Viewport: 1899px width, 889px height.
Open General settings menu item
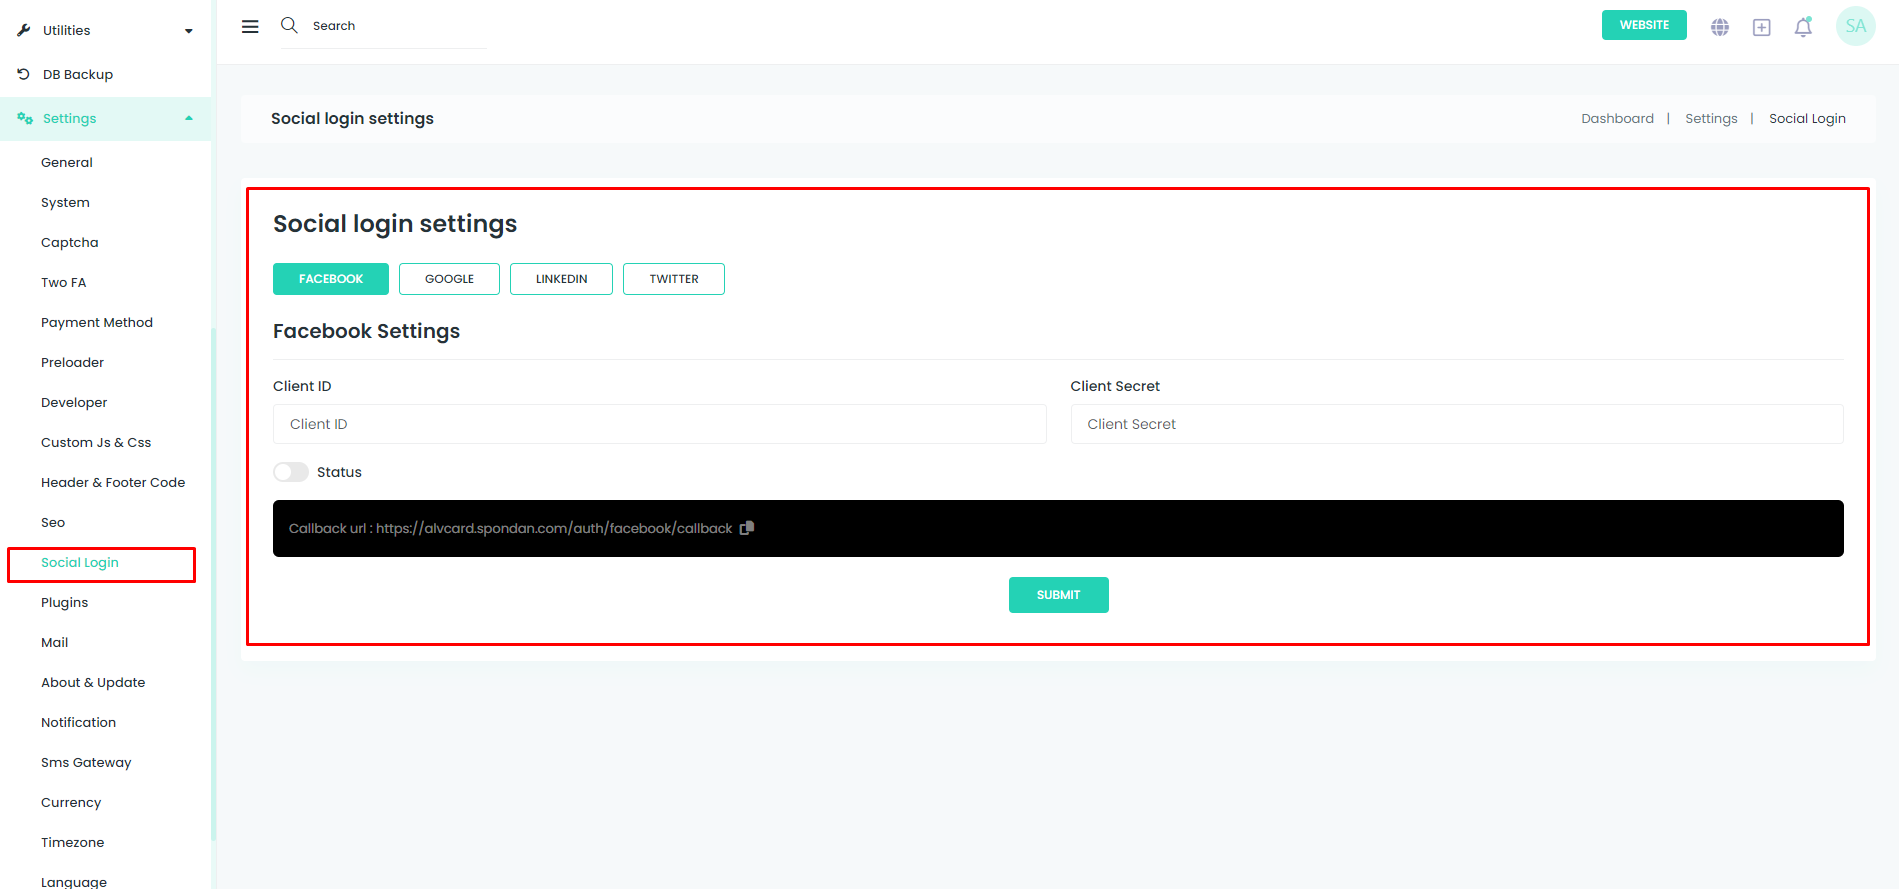(67, 162)
